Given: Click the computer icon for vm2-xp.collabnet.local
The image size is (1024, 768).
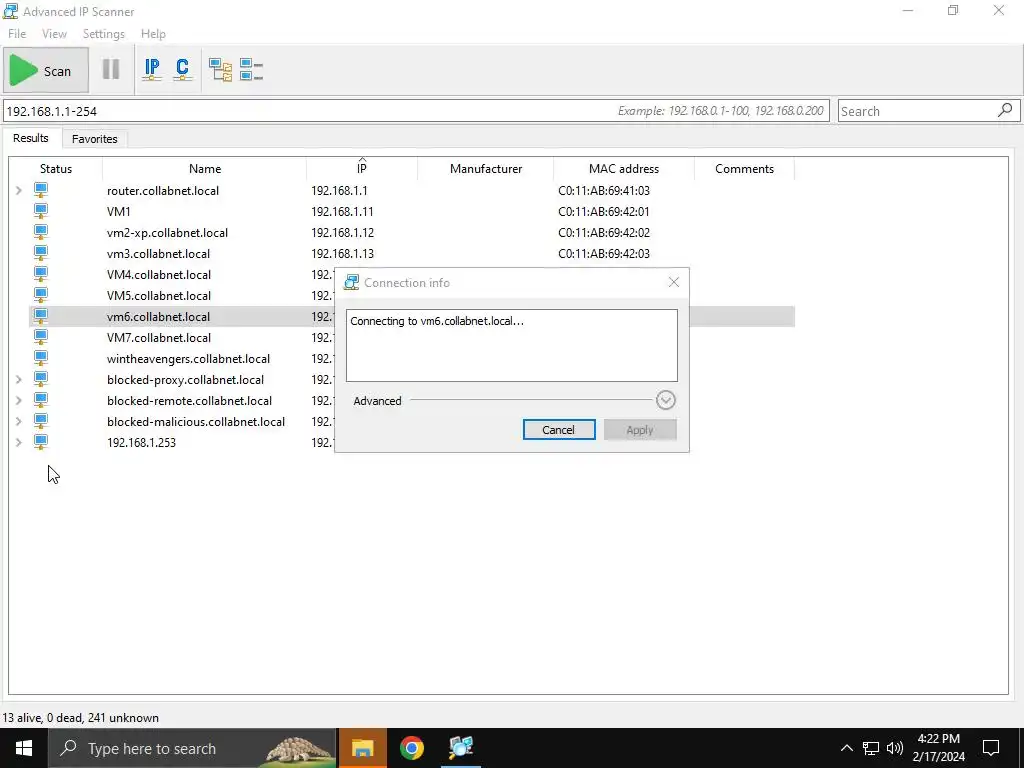Looking at the screenshot, I should tap(40, 232).
